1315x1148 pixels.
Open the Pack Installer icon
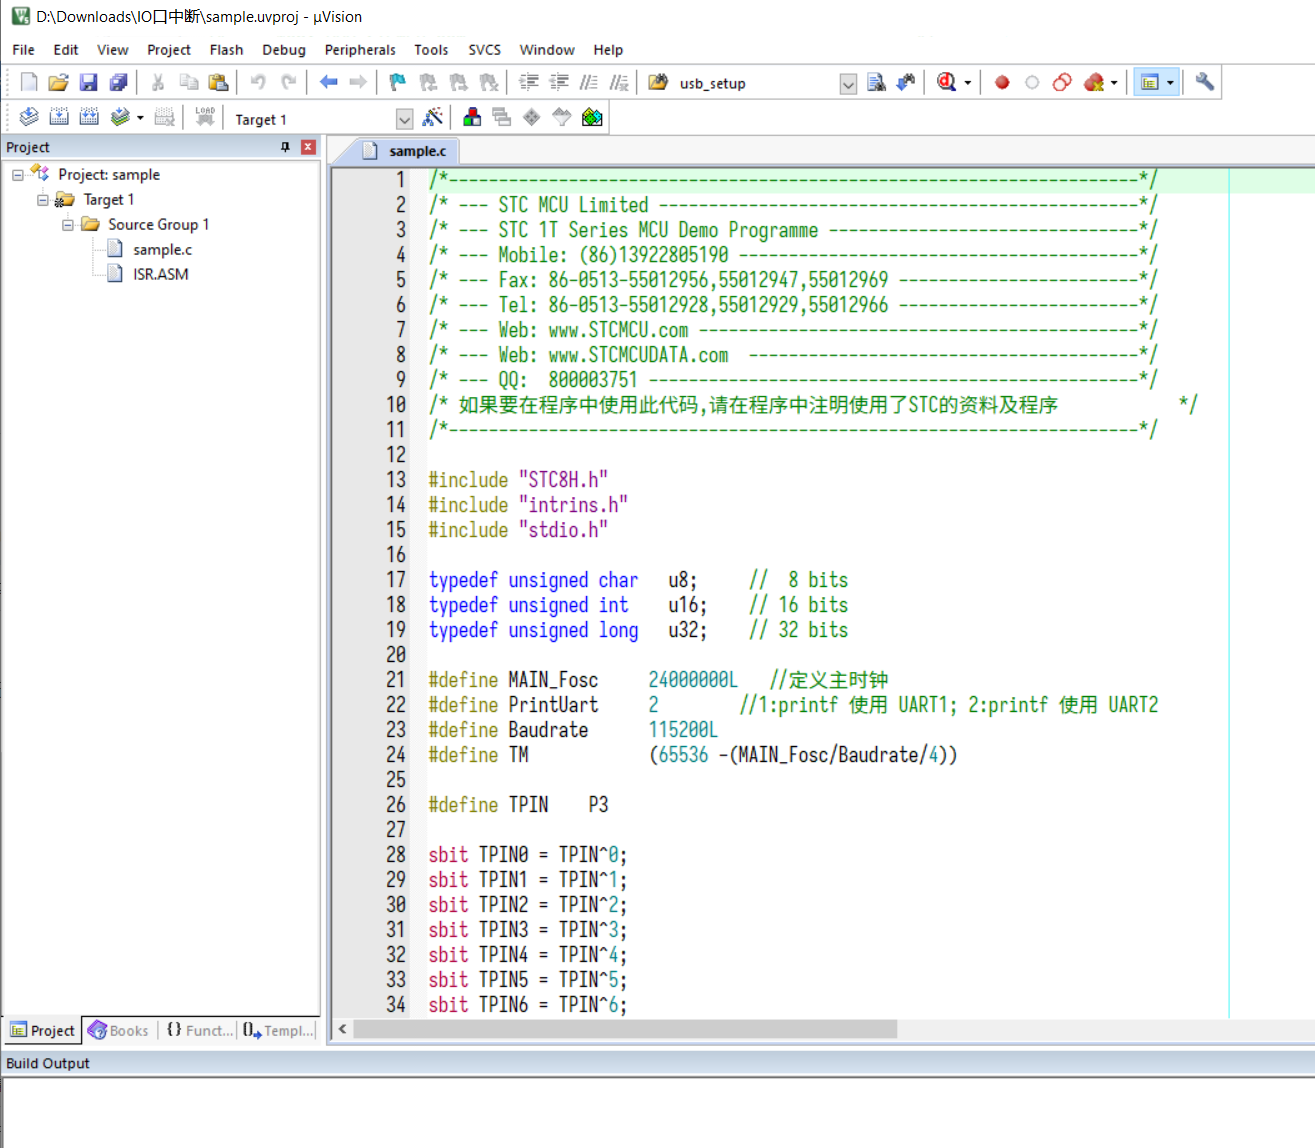click(x=592, y=118)
